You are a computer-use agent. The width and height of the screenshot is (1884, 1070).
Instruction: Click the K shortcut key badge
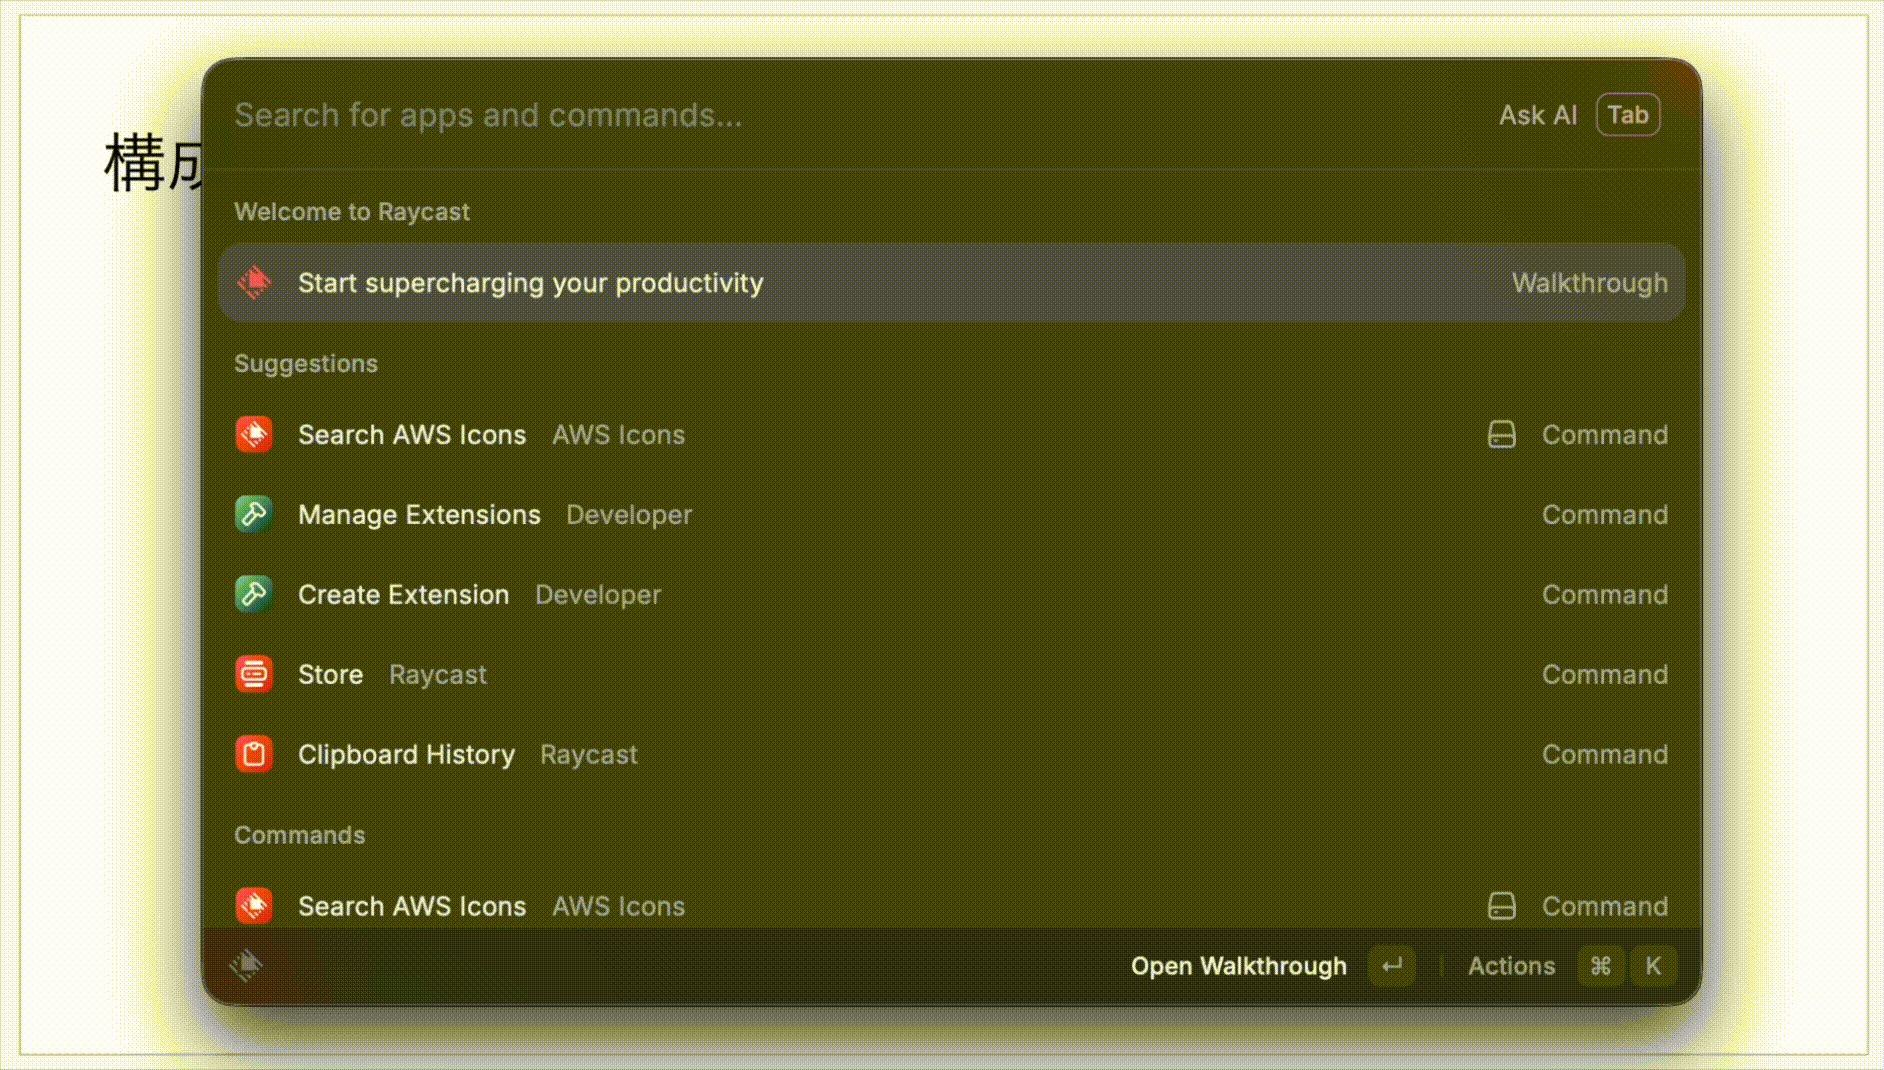click(x=1653, y=966)
